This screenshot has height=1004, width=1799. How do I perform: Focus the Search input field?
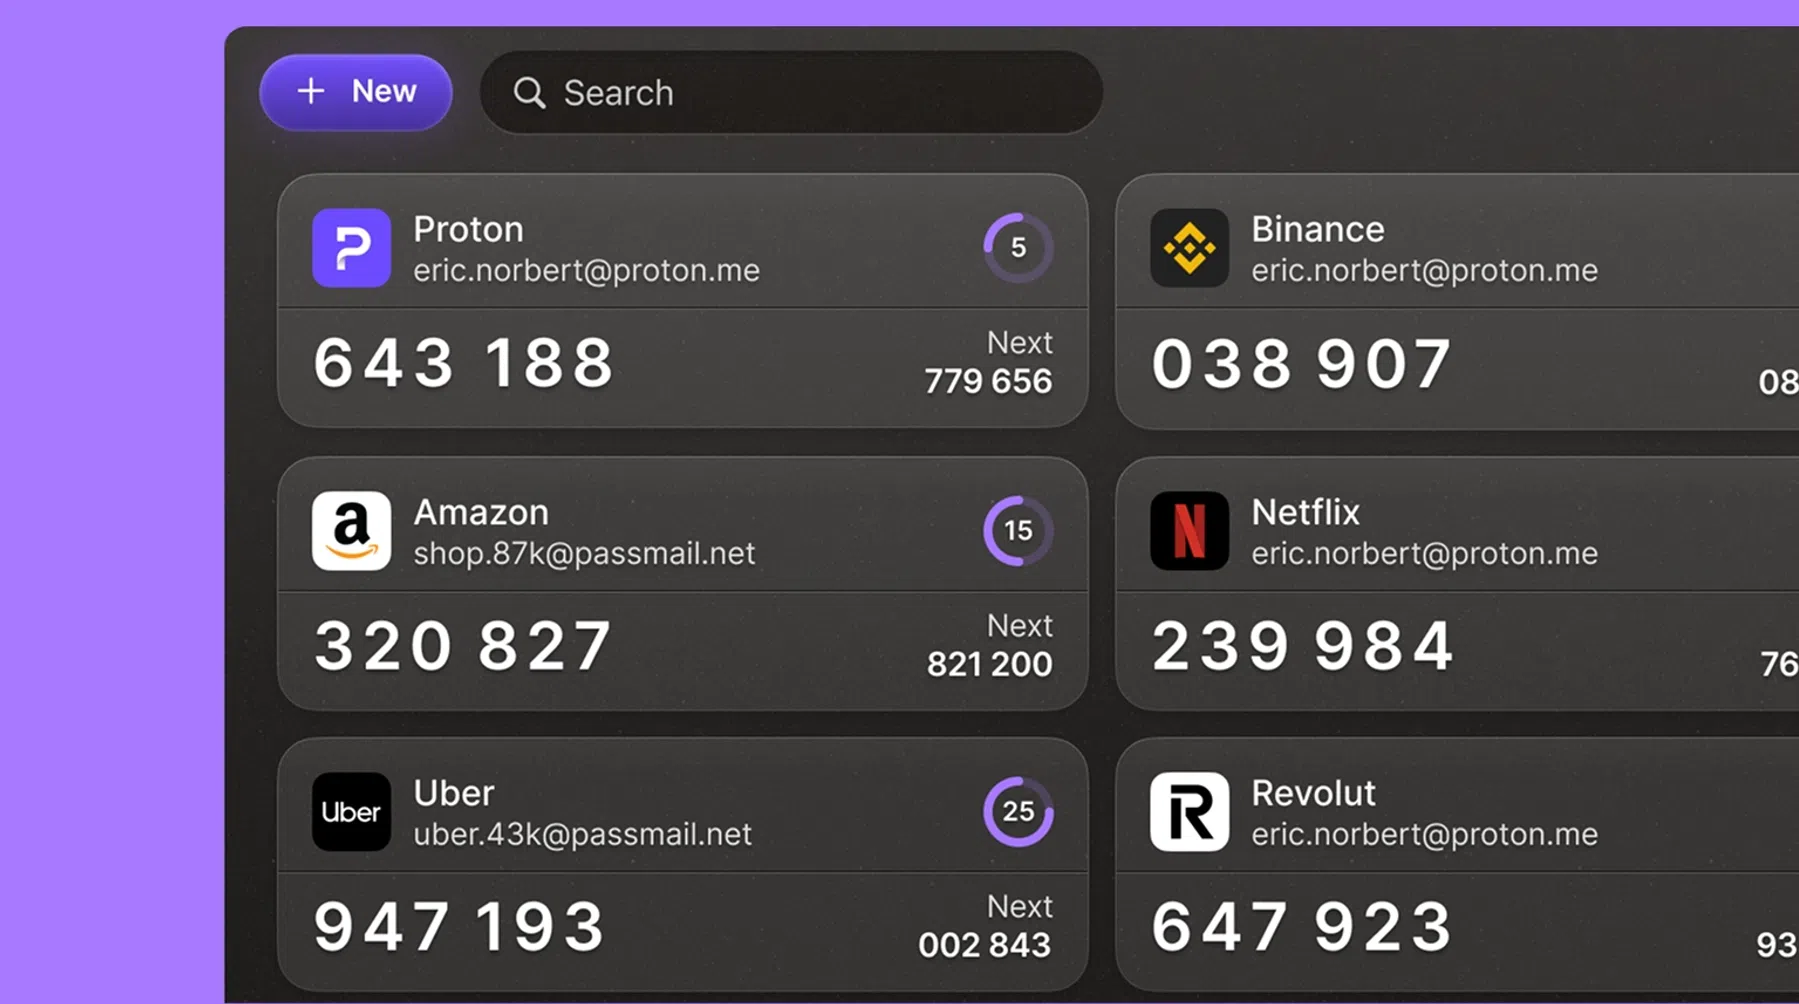(x=791, y=93)
